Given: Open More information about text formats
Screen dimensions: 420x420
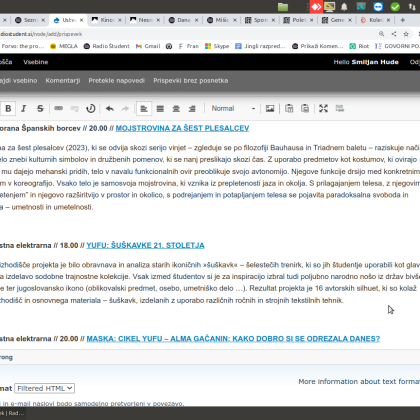Looking at the screenshot, I should pos(359,381).
